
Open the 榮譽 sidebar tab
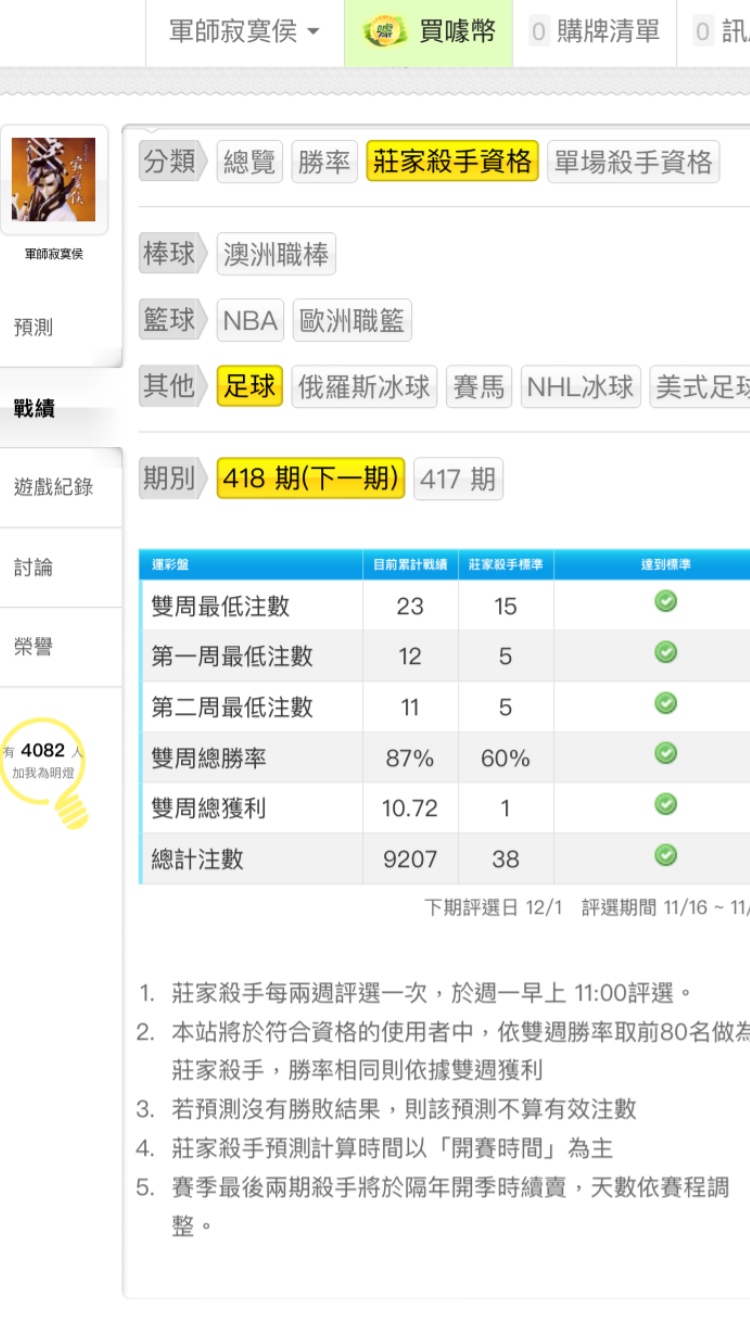[60, 647]
